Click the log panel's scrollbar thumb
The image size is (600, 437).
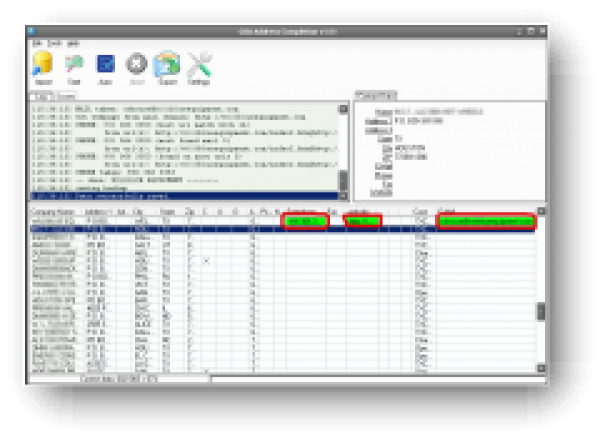click(x=344, y=180)
